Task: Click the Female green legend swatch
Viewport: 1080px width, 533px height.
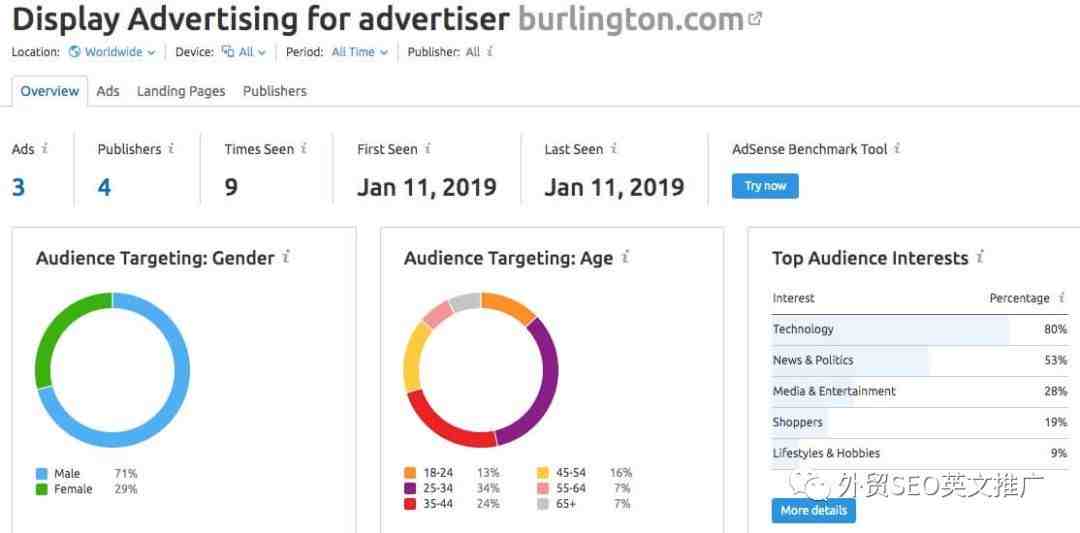Action: point(41,490)
